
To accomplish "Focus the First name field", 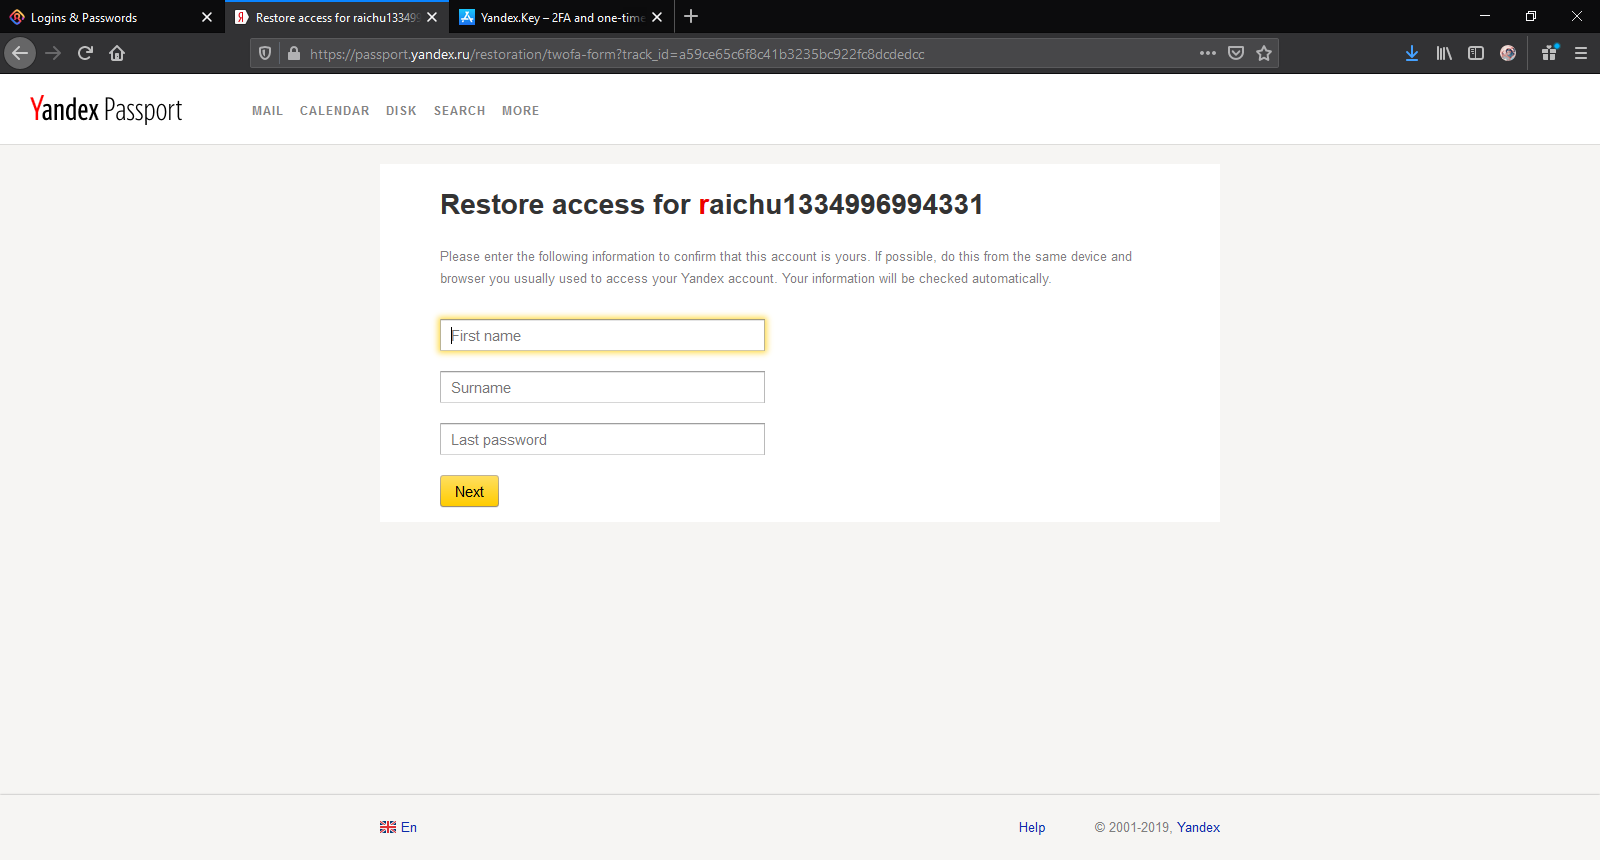I will pos(602,335).
